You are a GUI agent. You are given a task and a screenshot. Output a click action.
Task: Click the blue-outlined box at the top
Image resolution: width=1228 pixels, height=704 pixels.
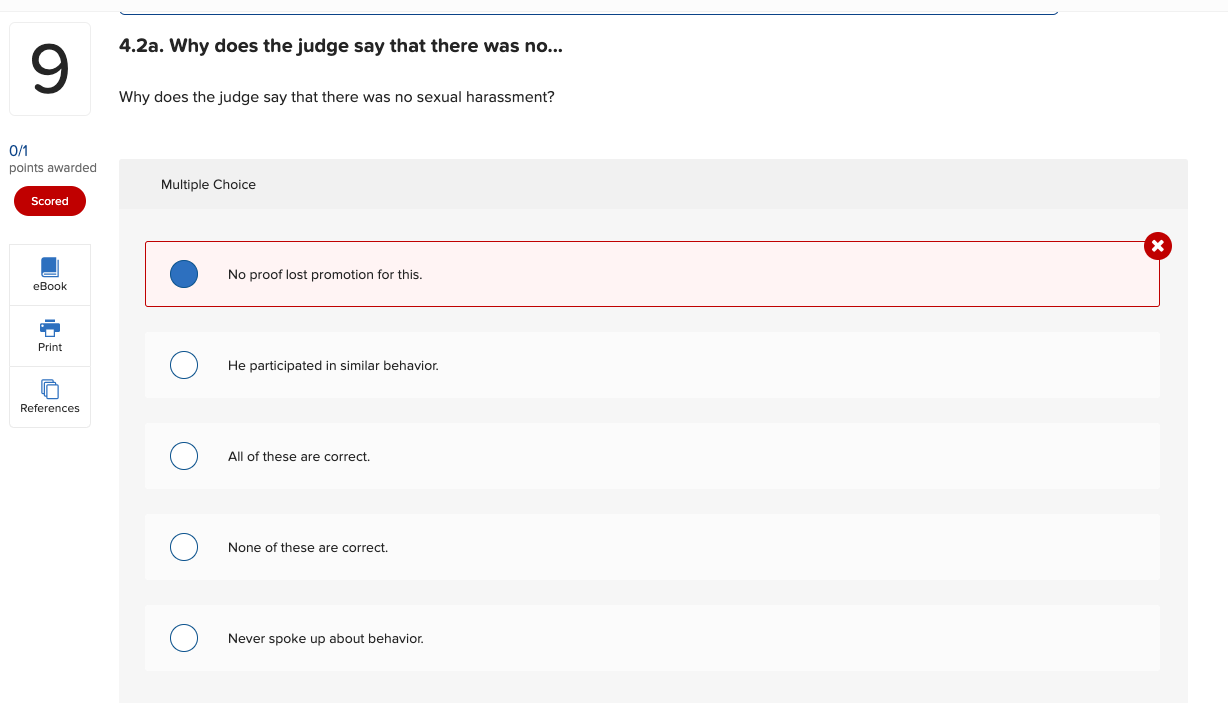click(x=588, y=8)
